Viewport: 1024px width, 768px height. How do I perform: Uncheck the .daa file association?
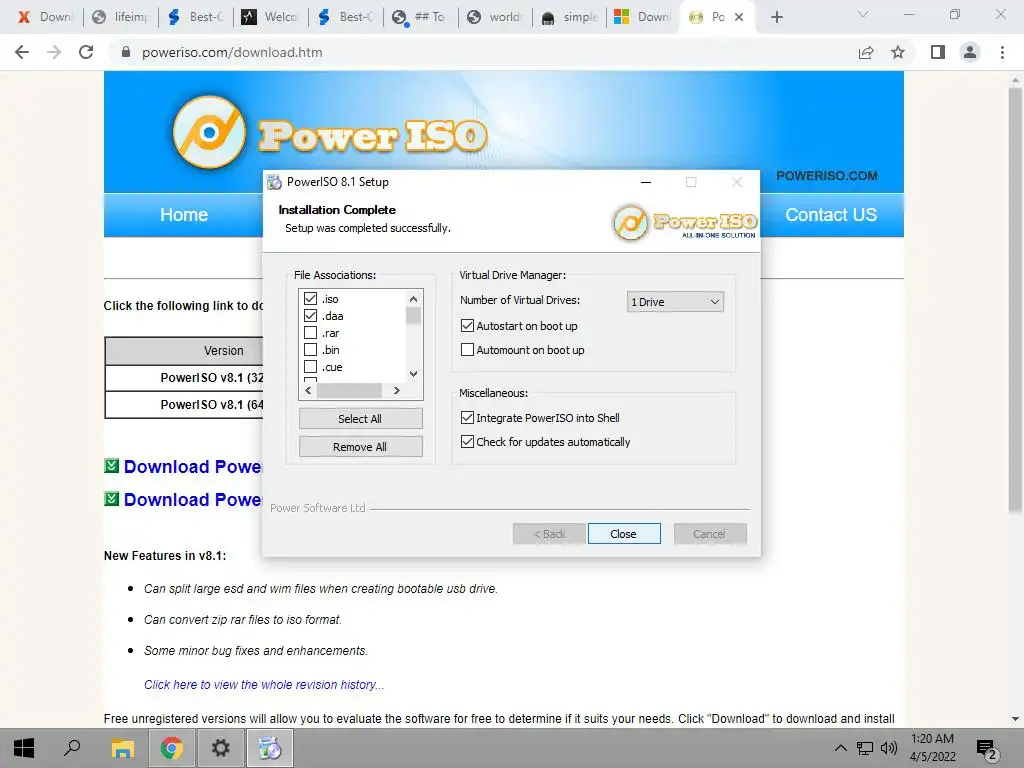(x=310, y=315)
